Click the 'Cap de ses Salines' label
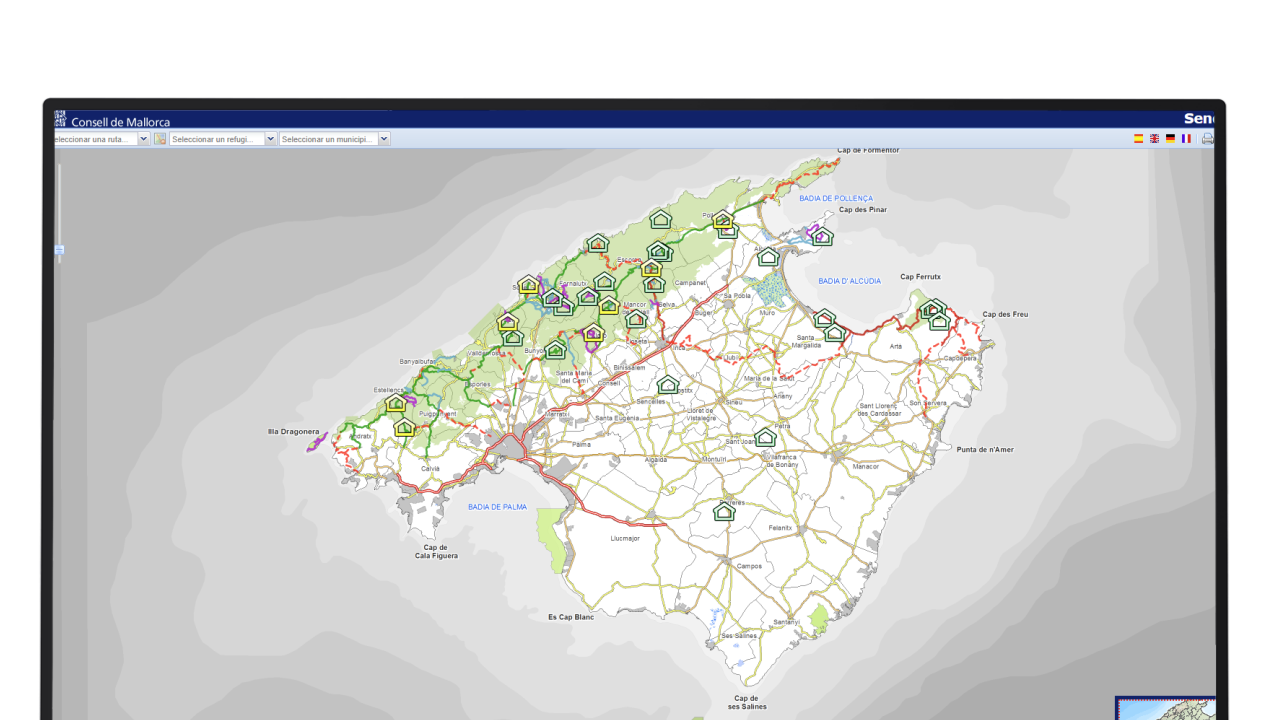The height and width of the screenshot is (720, 1280). [747, 702]
